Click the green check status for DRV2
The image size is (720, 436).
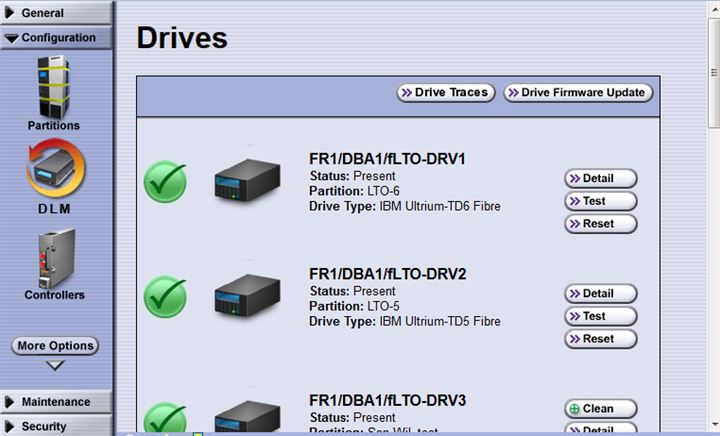pyautogui.click(x=165, y=297)
